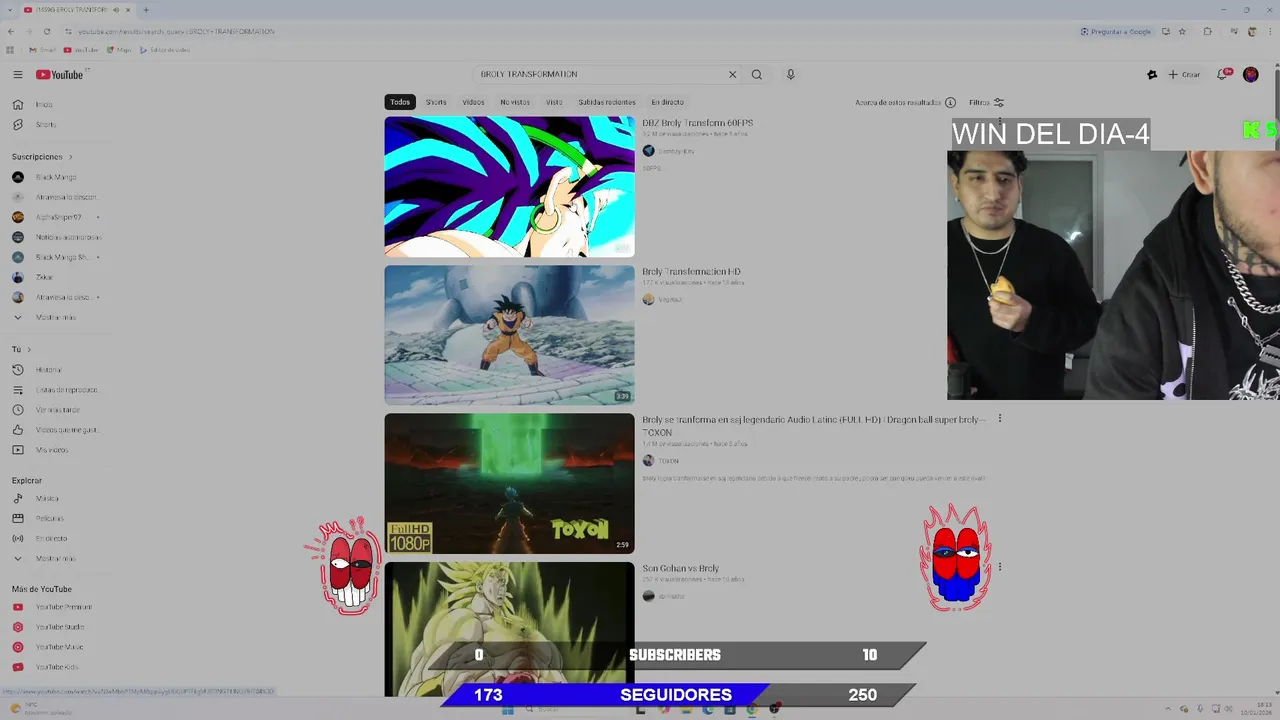This screenshot has height=720, width=1280.
Task: Click the Crear button
Action: (x=1184, y=74)
